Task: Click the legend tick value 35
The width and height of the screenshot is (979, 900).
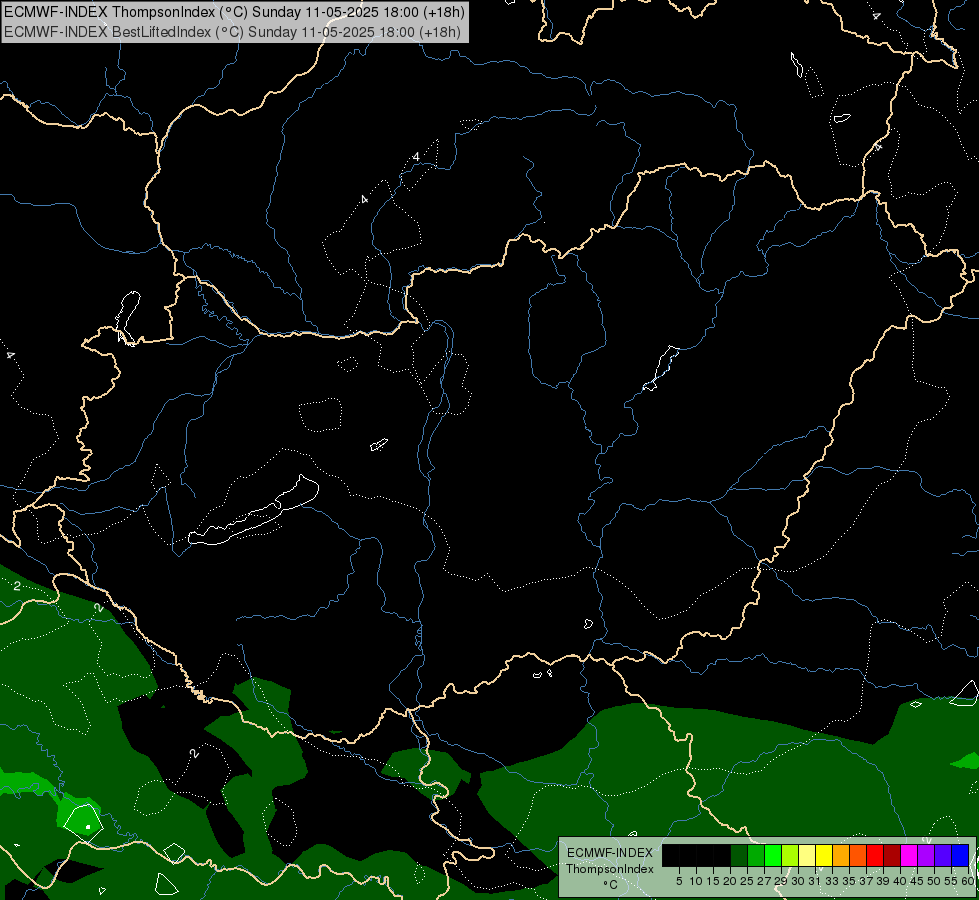Action: click(x=849, y=881)
